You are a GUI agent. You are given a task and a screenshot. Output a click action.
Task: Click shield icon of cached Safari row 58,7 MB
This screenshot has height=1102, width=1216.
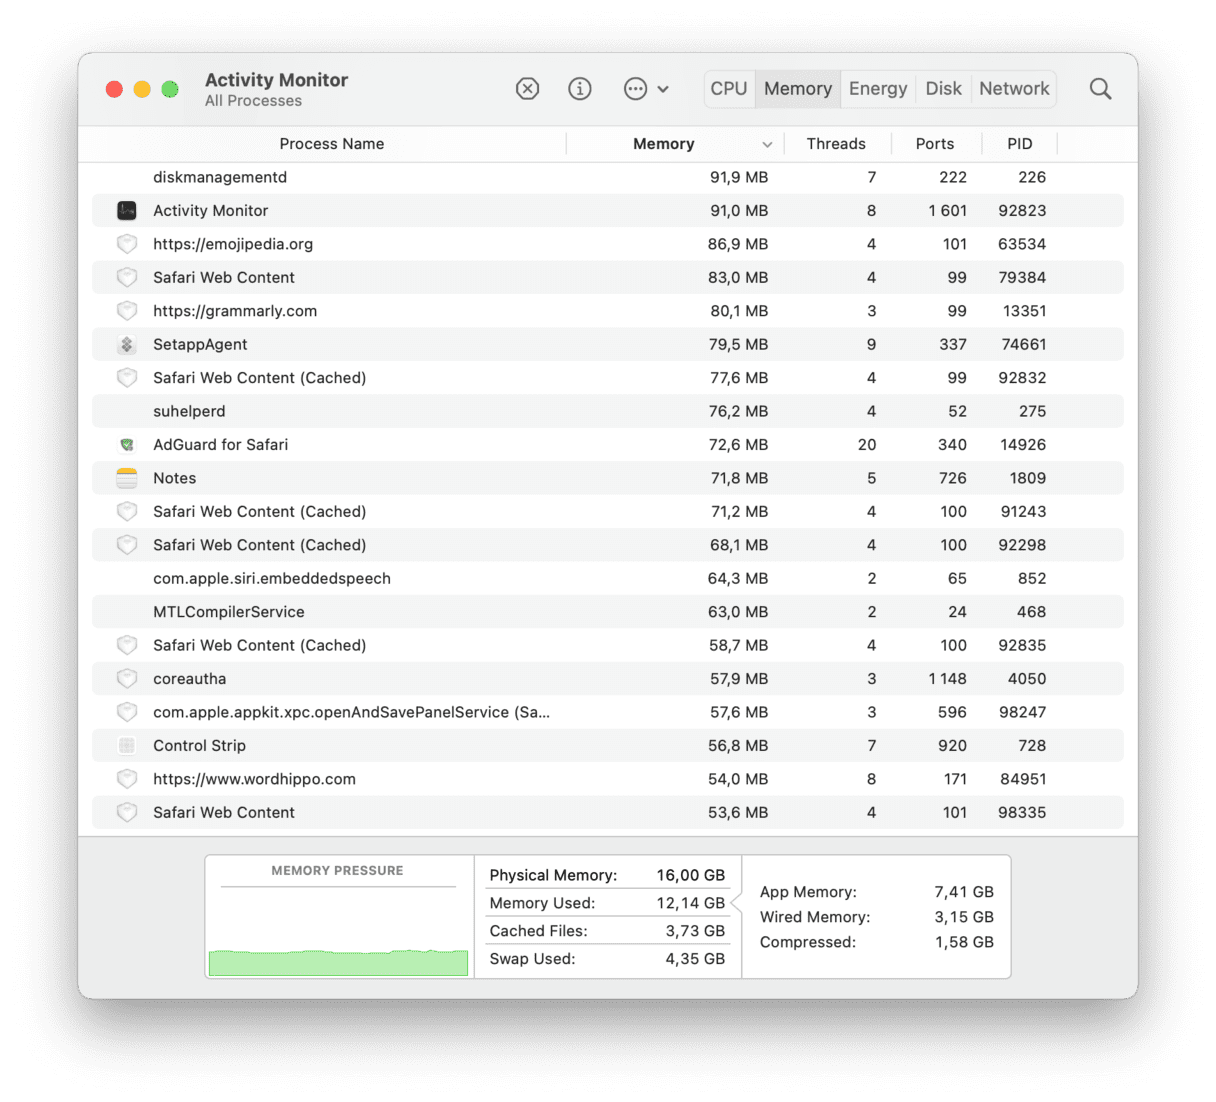[x=127, y=645]
